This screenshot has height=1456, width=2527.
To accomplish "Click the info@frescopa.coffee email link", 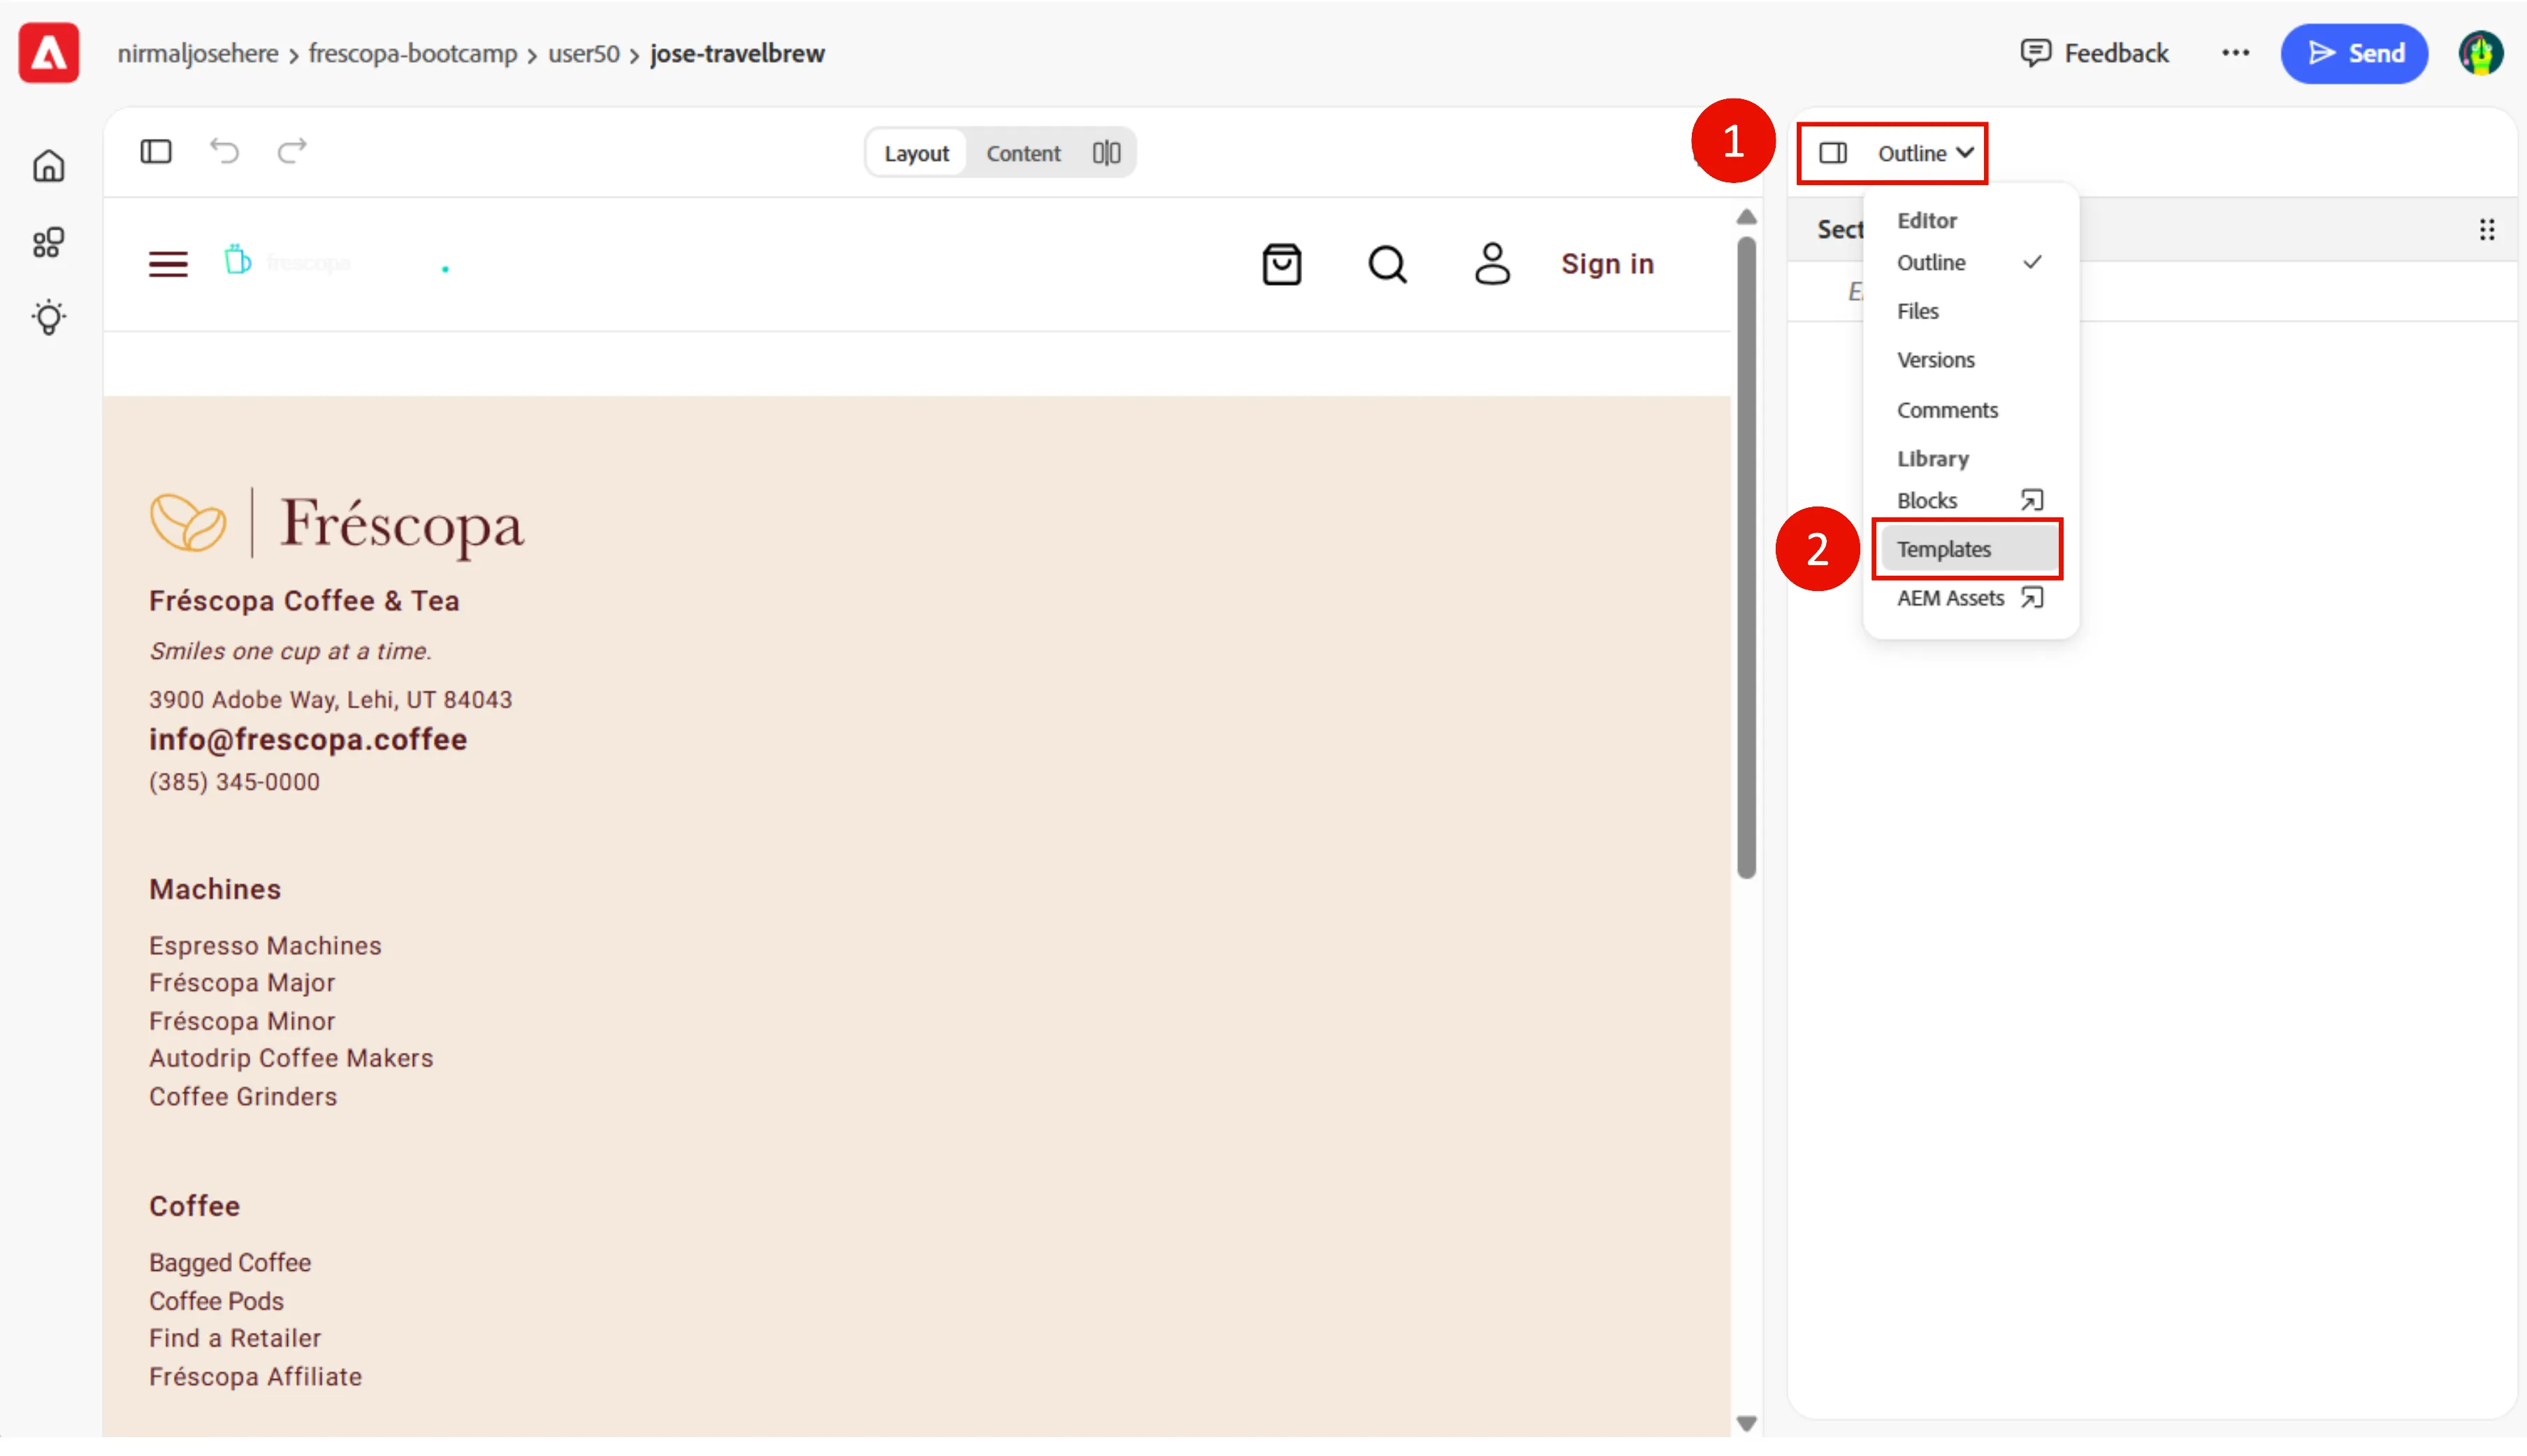I will [308, 740].
